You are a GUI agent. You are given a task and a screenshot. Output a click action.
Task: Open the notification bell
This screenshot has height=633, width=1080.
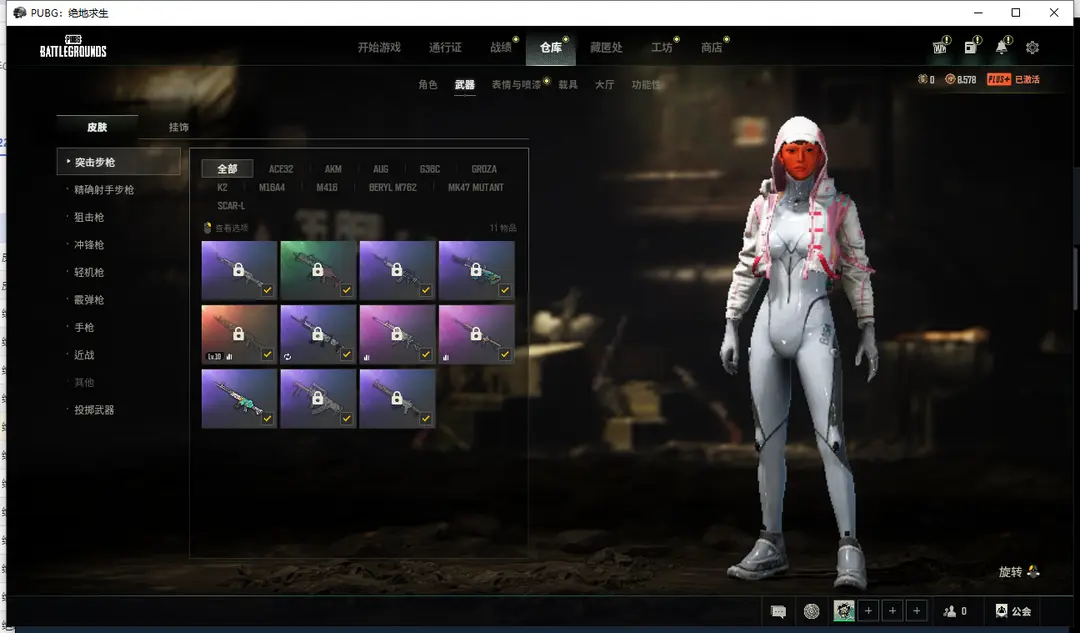[1001, 47]
